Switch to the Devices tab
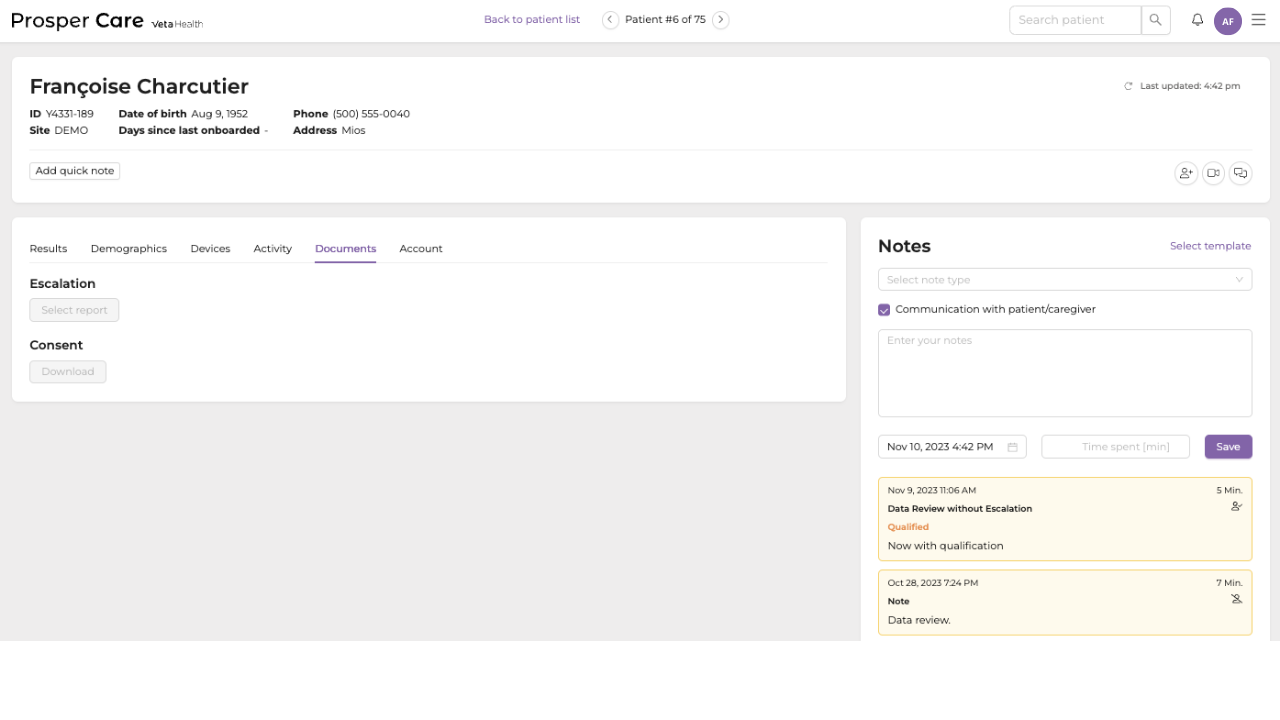This screenshot has width=1280, height=720. (210, 249)
